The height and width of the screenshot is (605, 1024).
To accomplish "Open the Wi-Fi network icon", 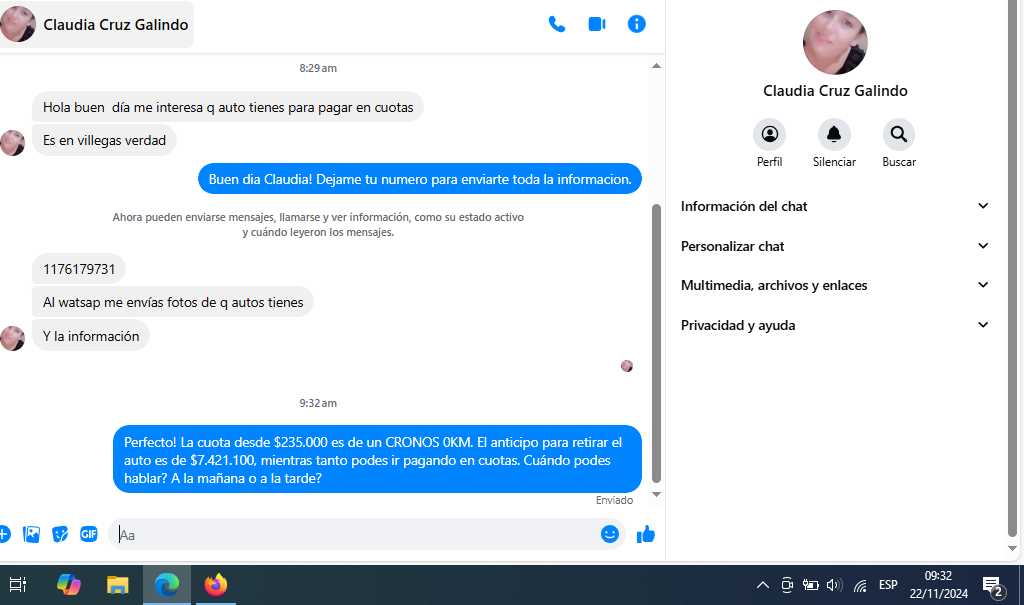I will (x=860, y=585).
